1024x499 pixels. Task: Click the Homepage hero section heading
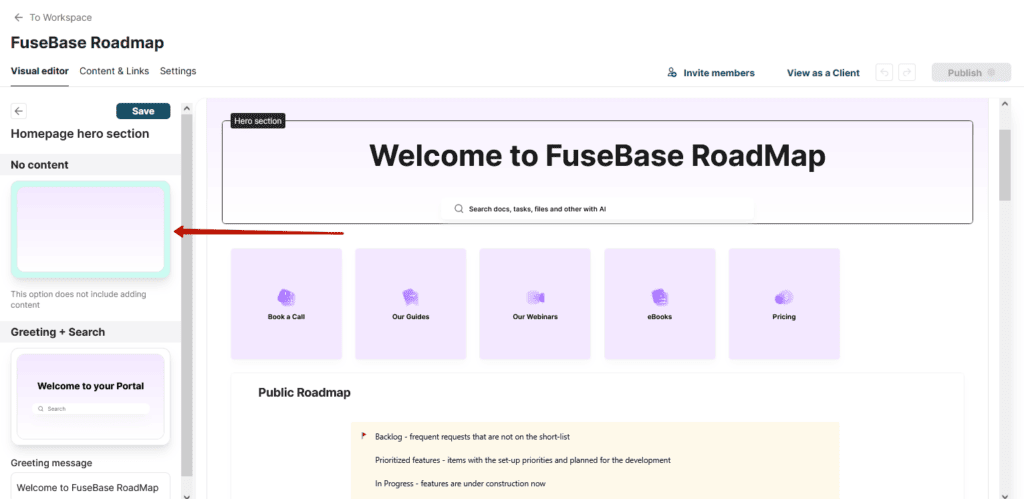[80, 134]
